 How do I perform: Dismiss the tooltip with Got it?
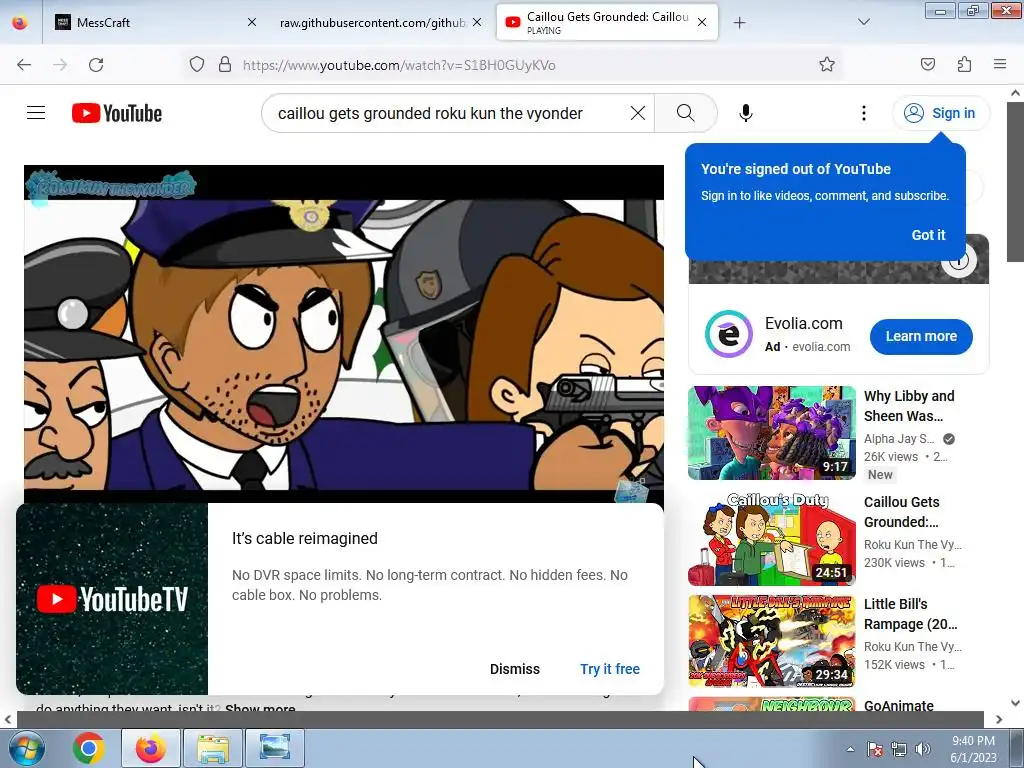pos(928,235)
